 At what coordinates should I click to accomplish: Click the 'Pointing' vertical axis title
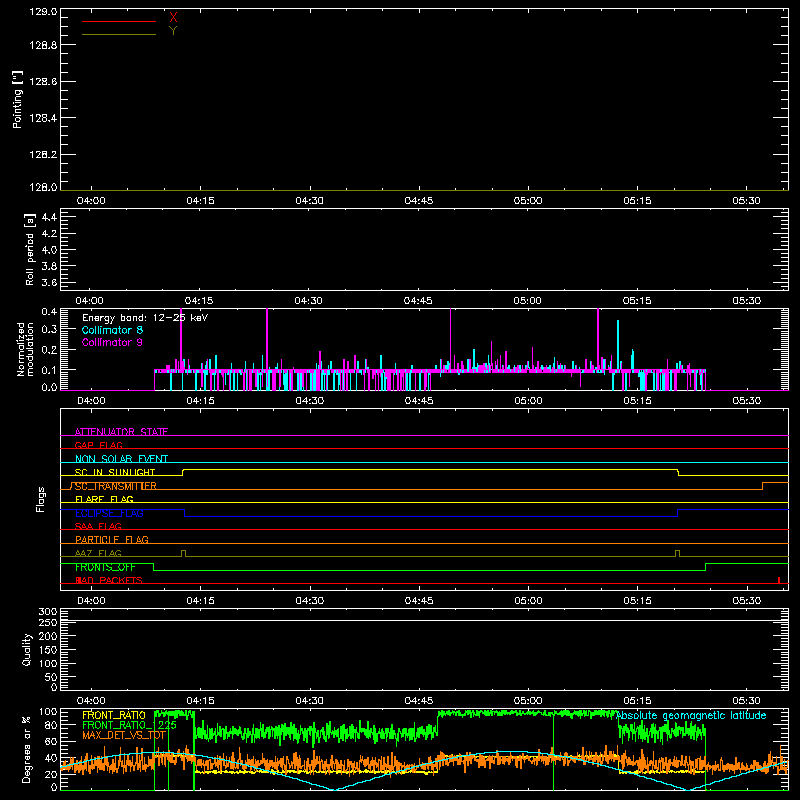[17, 100]
